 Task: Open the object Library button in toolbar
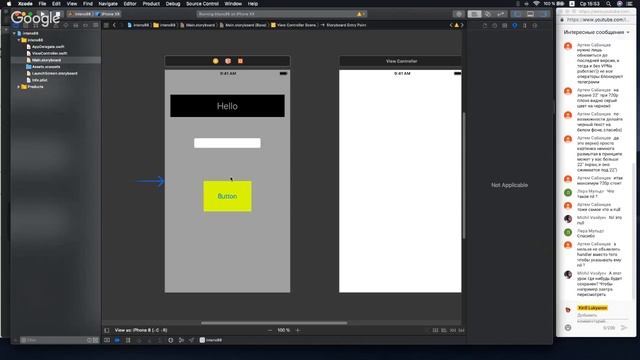459,14
